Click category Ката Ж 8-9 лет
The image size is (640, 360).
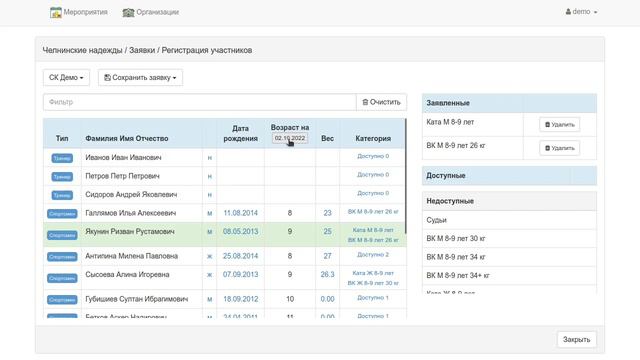[x=373, y=273]
